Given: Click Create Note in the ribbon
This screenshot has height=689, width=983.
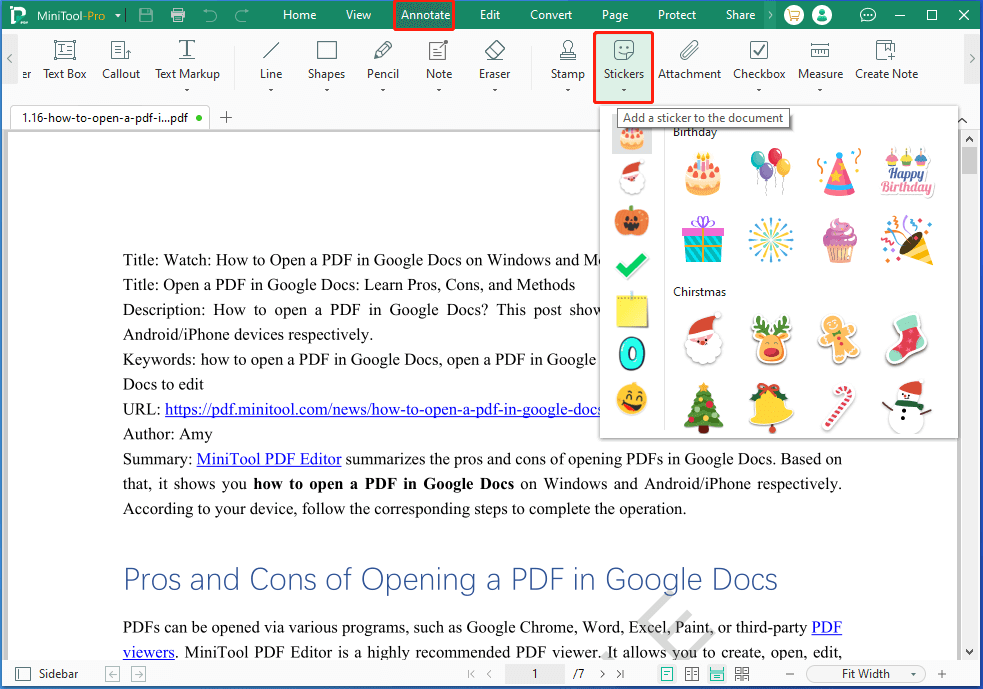Looking at the screenshot, I should [x=886, y=61].
